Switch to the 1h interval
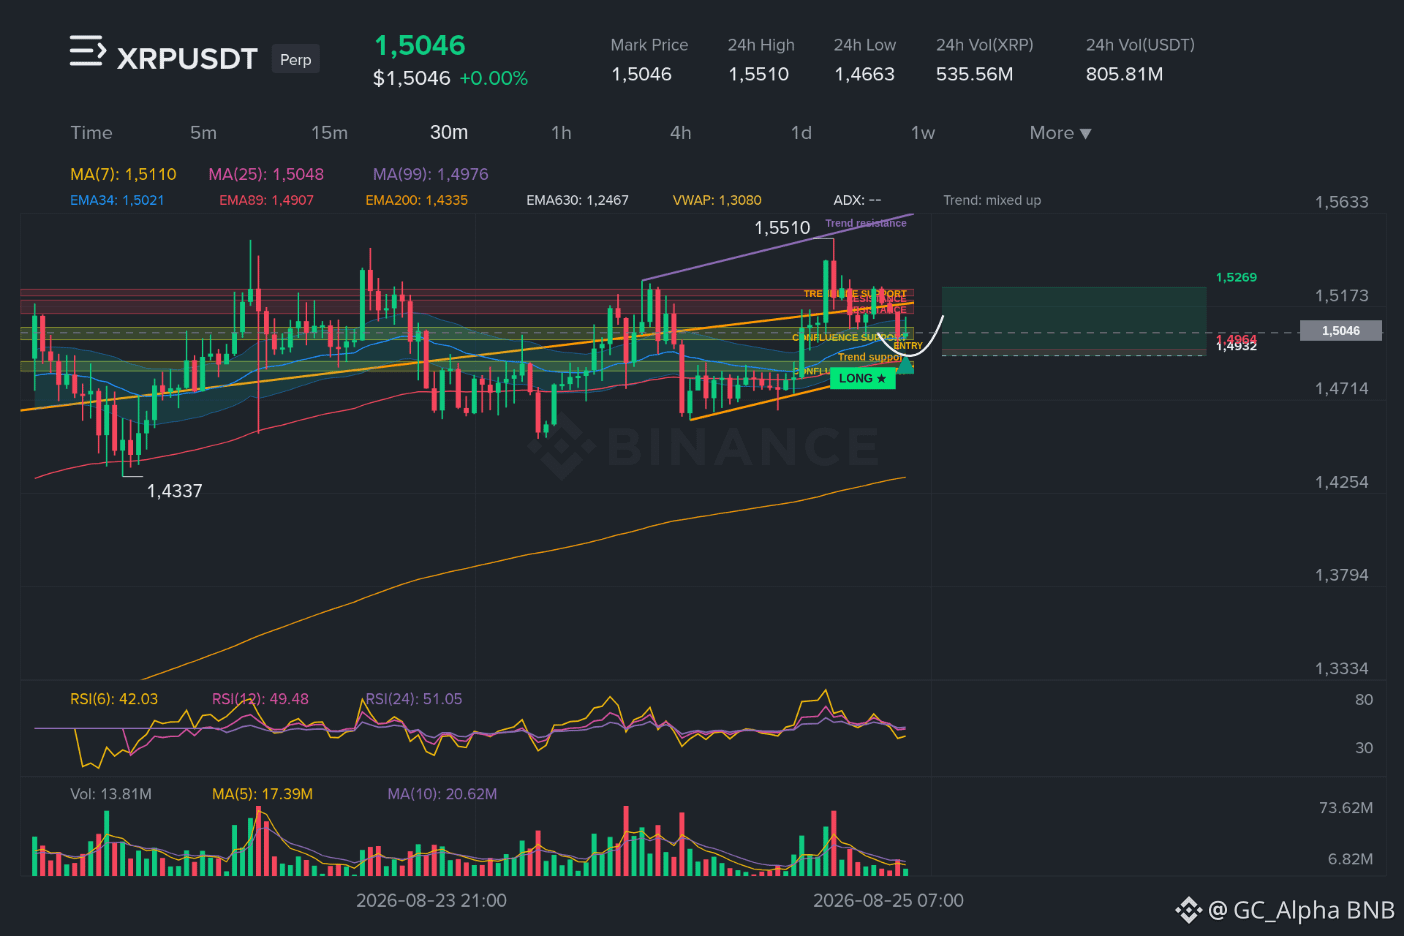Viewport: 1404px width, 936px height. 561,133
